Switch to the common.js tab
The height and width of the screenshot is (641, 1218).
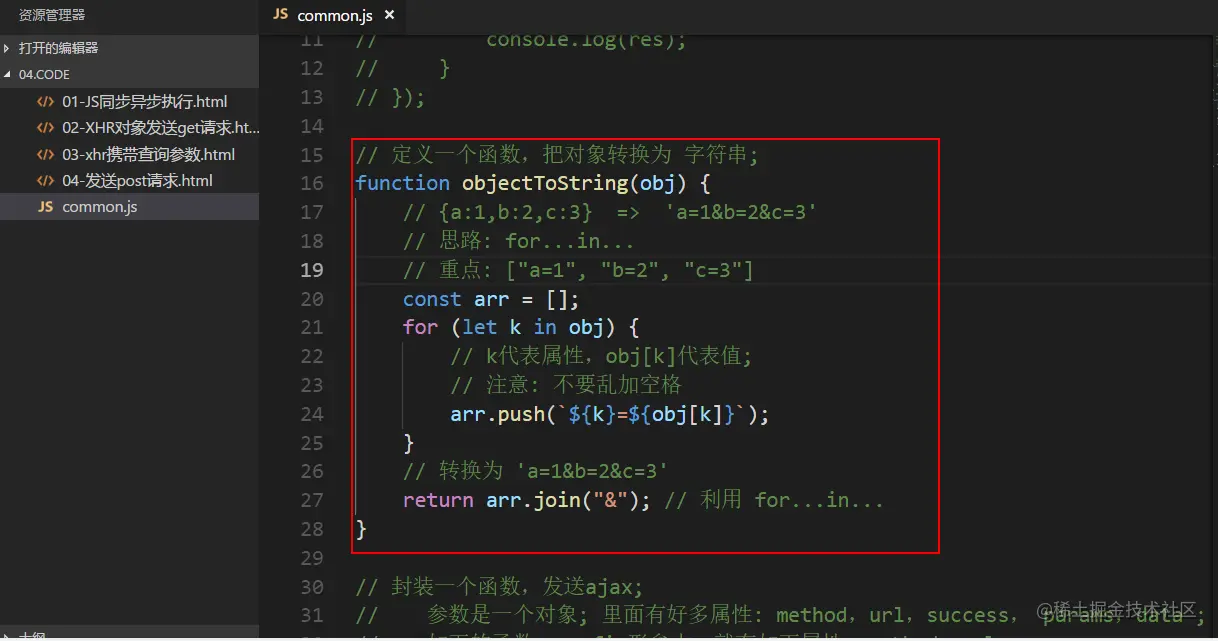click(x=334, y=15)
